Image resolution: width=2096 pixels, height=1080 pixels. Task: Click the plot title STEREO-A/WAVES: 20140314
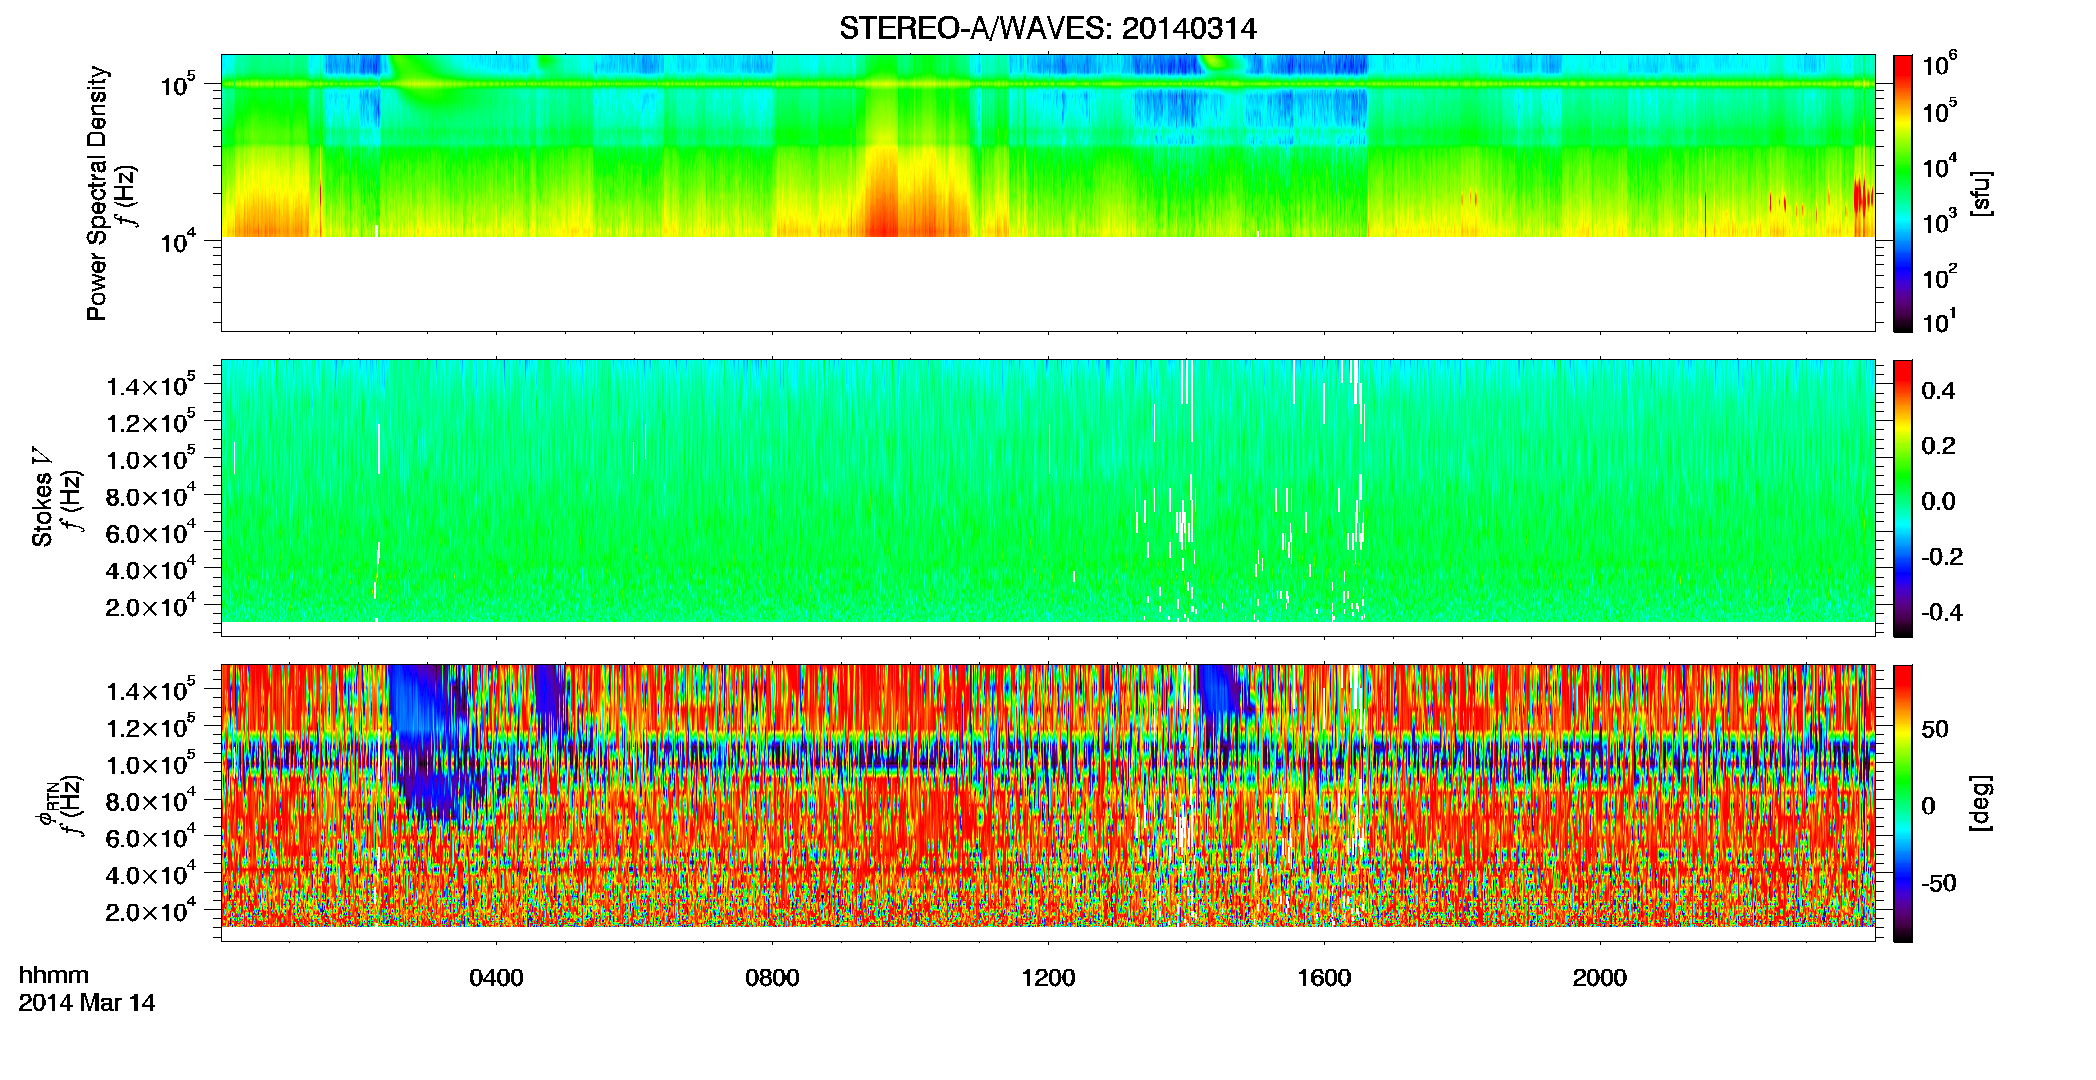pyautogui.click(x=1047, y=29)
